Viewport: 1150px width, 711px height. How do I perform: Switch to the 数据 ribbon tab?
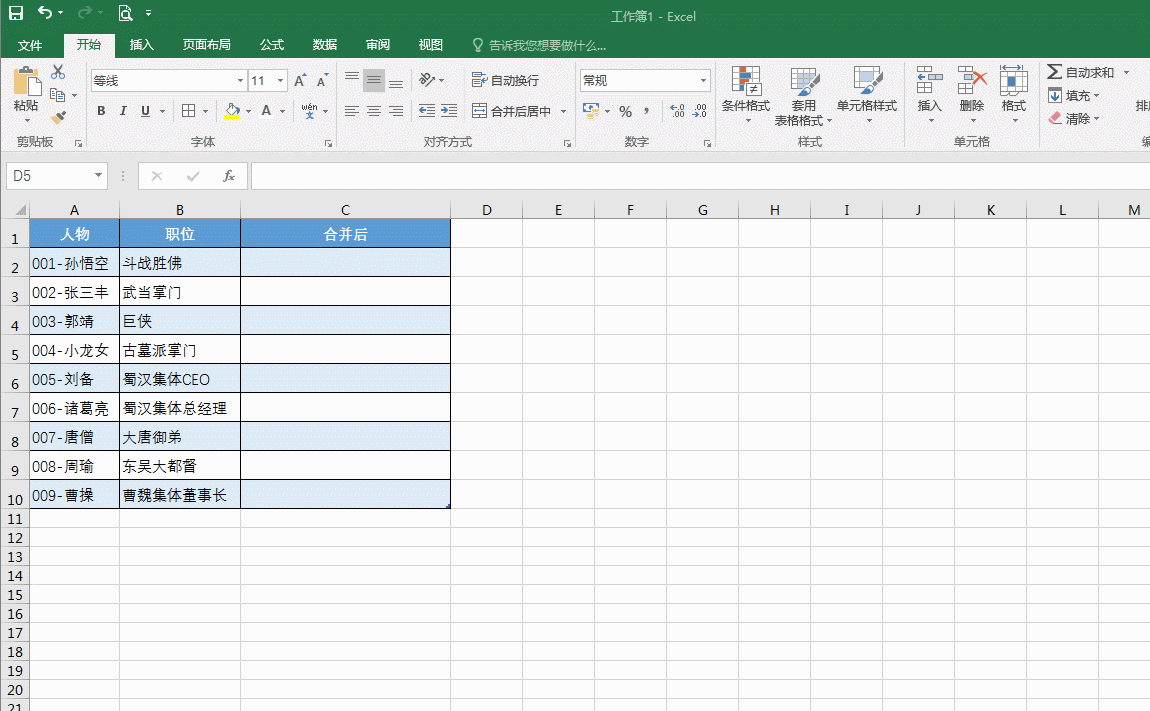325,45
